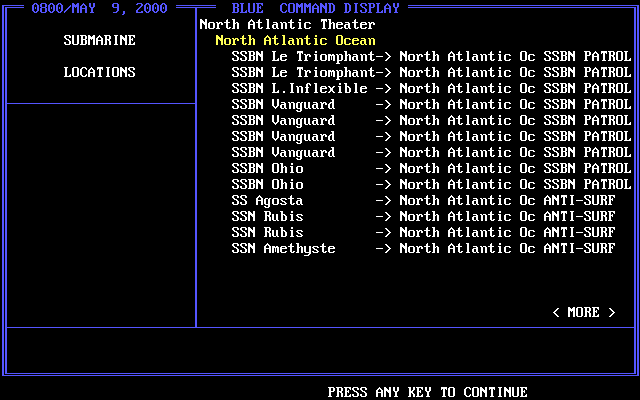Click destination North Atlantic Oc in Amethyste row
640x400 pixels.
coord(467,249)
